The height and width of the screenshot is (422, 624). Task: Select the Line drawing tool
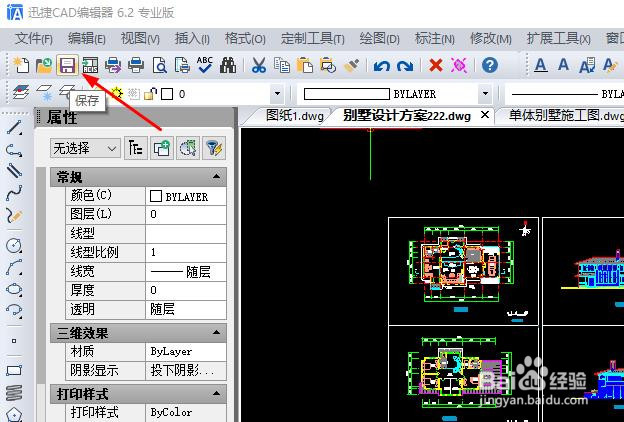pos(14,128)
